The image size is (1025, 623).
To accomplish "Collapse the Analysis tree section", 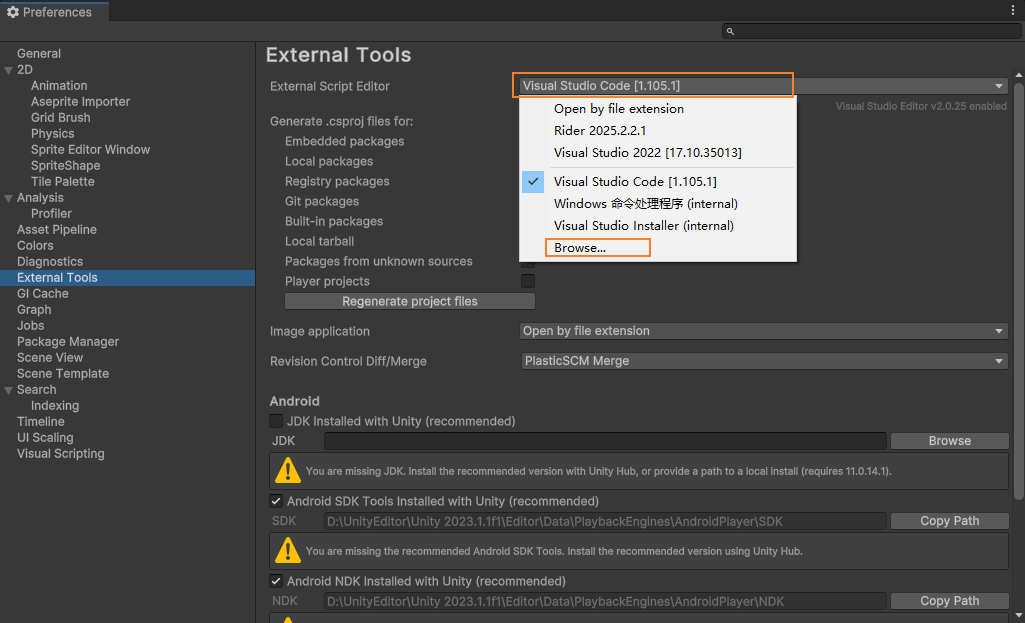I will coord(8,198).
